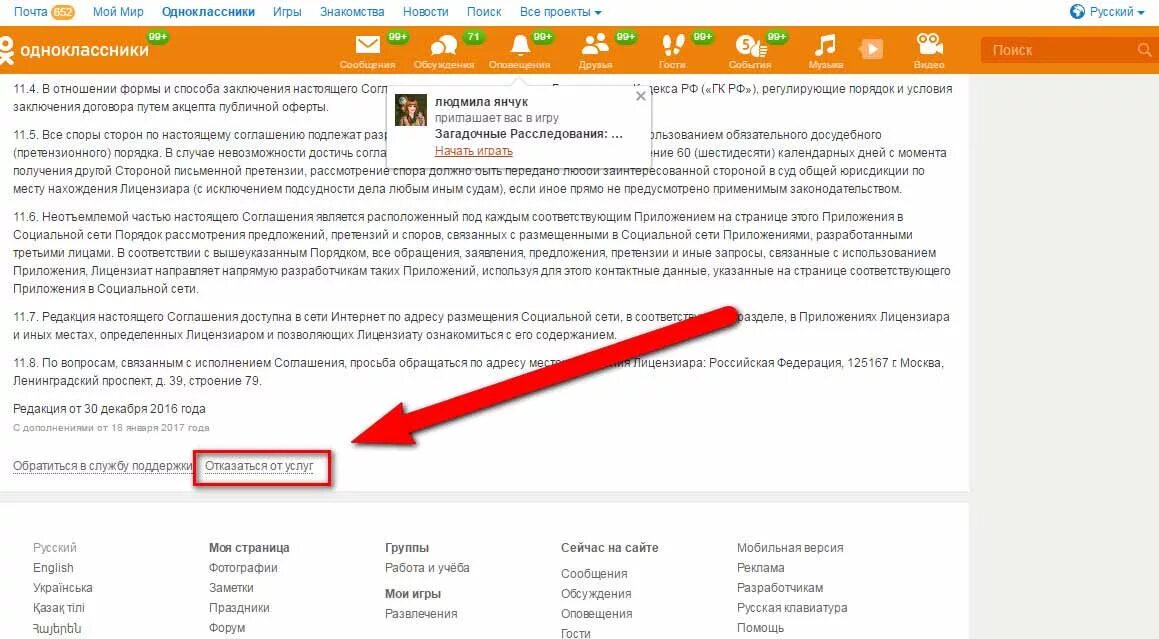Viewport: 1159px width, 639px height.
Task: Click людмила янчук name in popup
Action: [481, 102]
